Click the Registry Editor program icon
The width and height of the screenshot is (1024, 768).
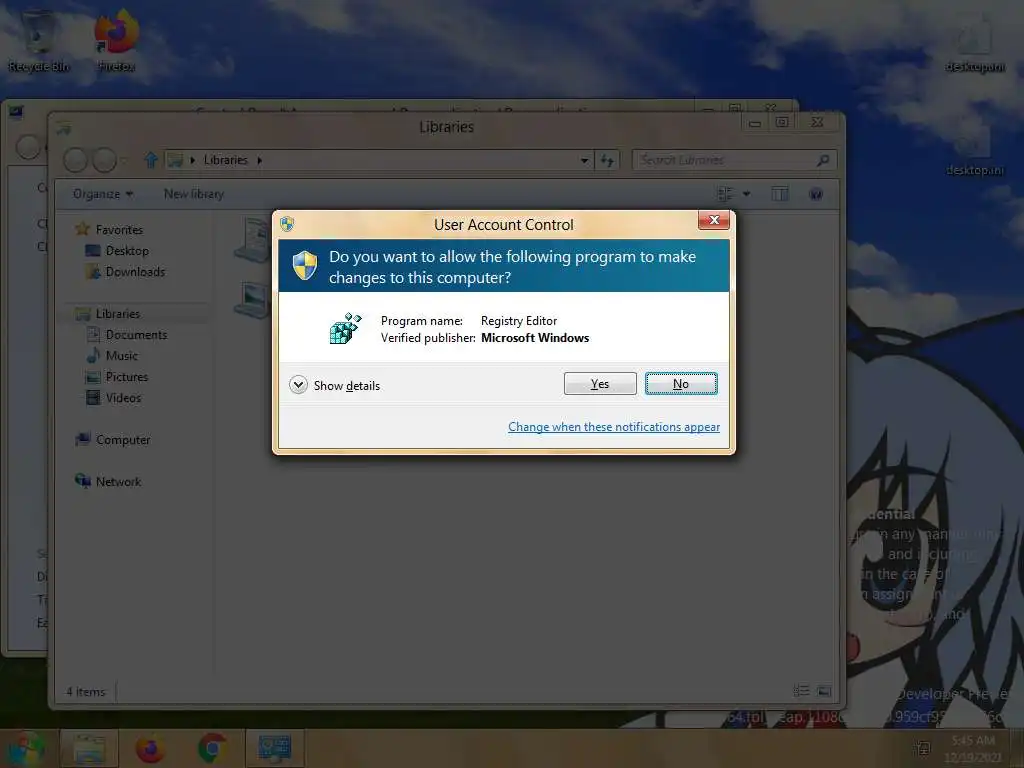(x=345, y=328)
